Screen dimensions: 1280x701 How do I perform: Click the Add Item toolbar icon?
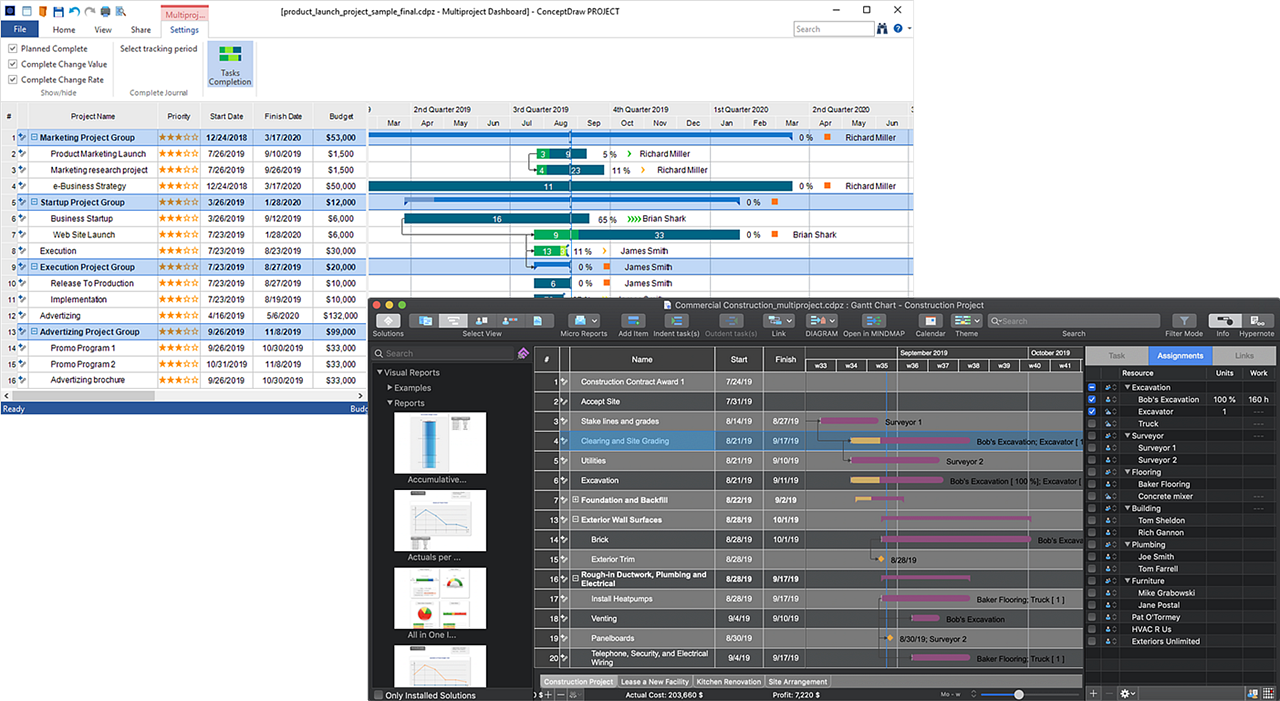click(633, 321)
